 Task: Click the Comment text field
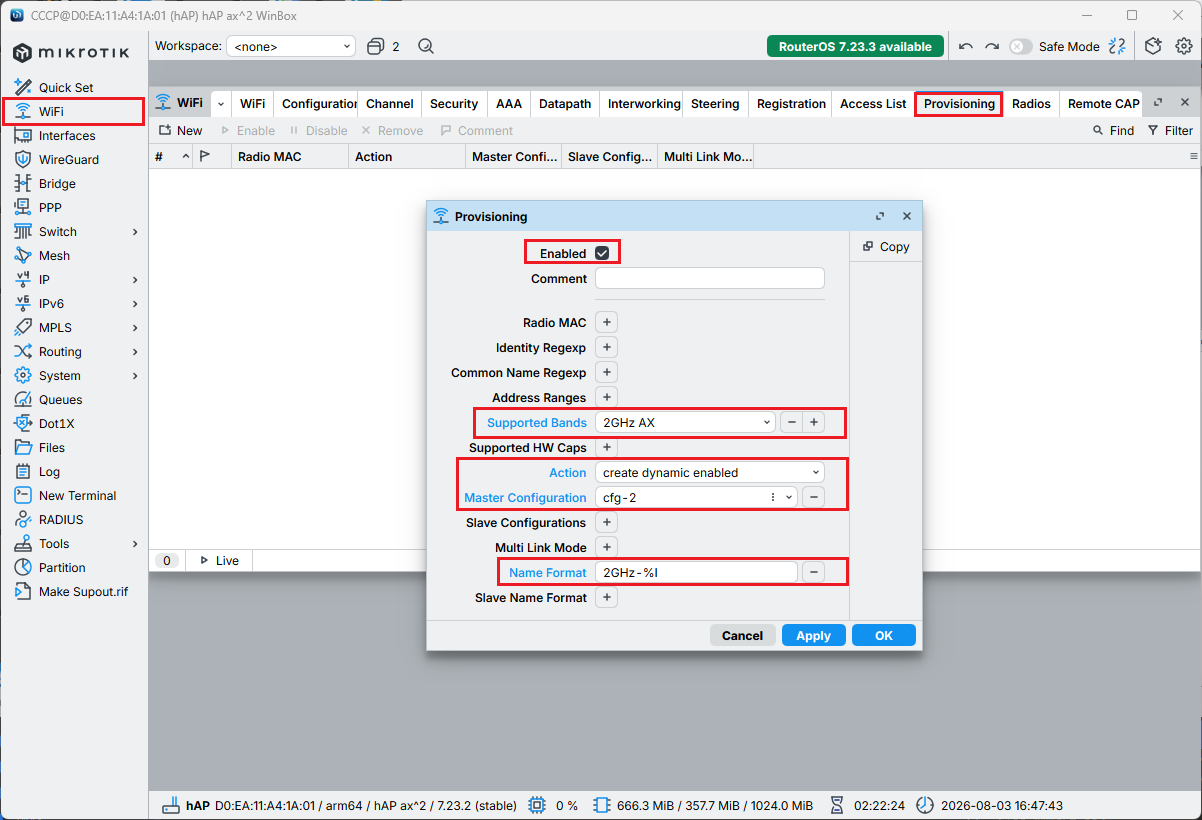(x=710, y=278)
